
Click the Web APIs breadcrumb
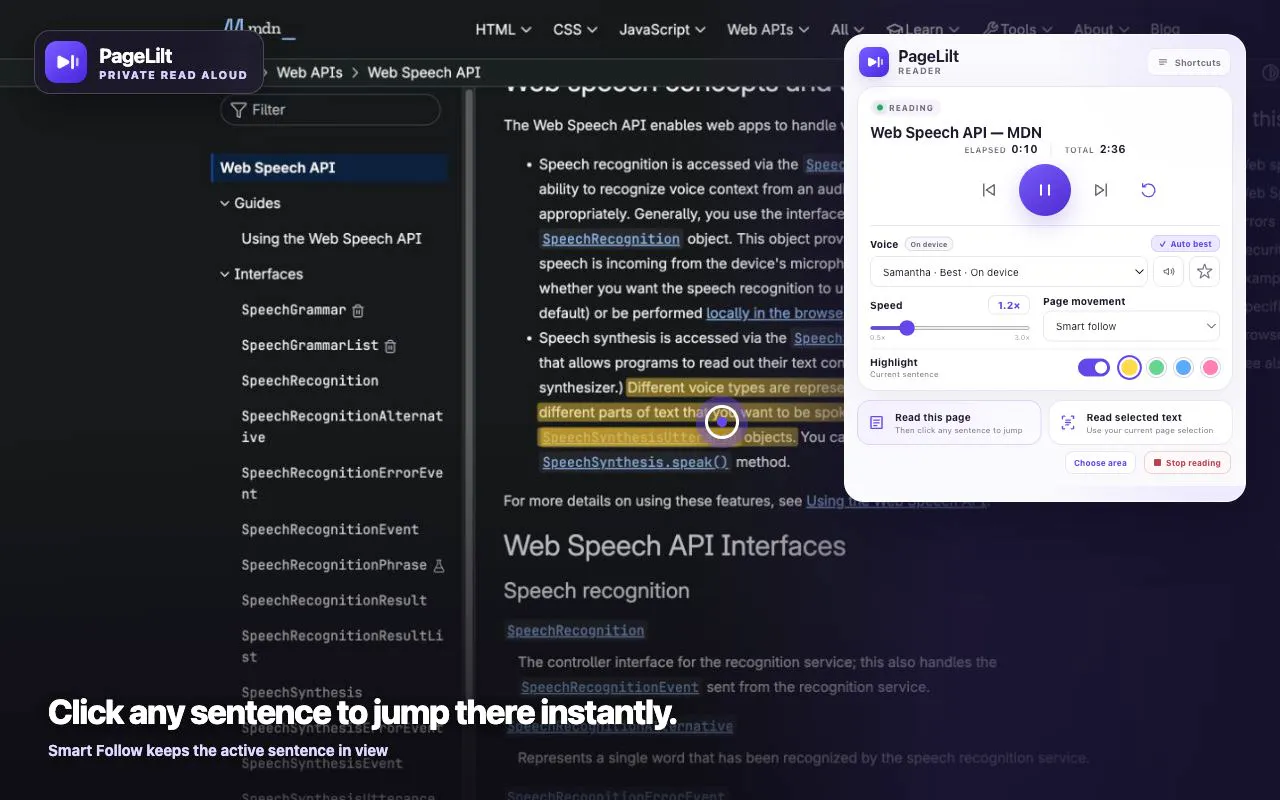(x=309, y=72)
